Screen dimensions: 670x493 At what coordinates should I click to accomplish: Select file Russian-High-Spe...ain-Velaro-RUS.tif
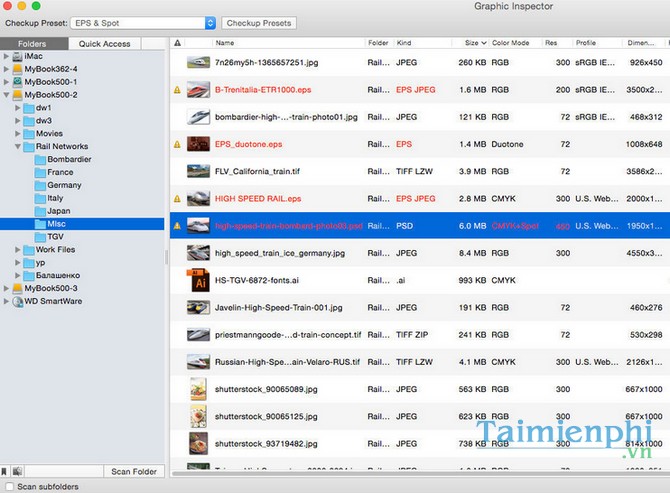(x=287, y=362)
